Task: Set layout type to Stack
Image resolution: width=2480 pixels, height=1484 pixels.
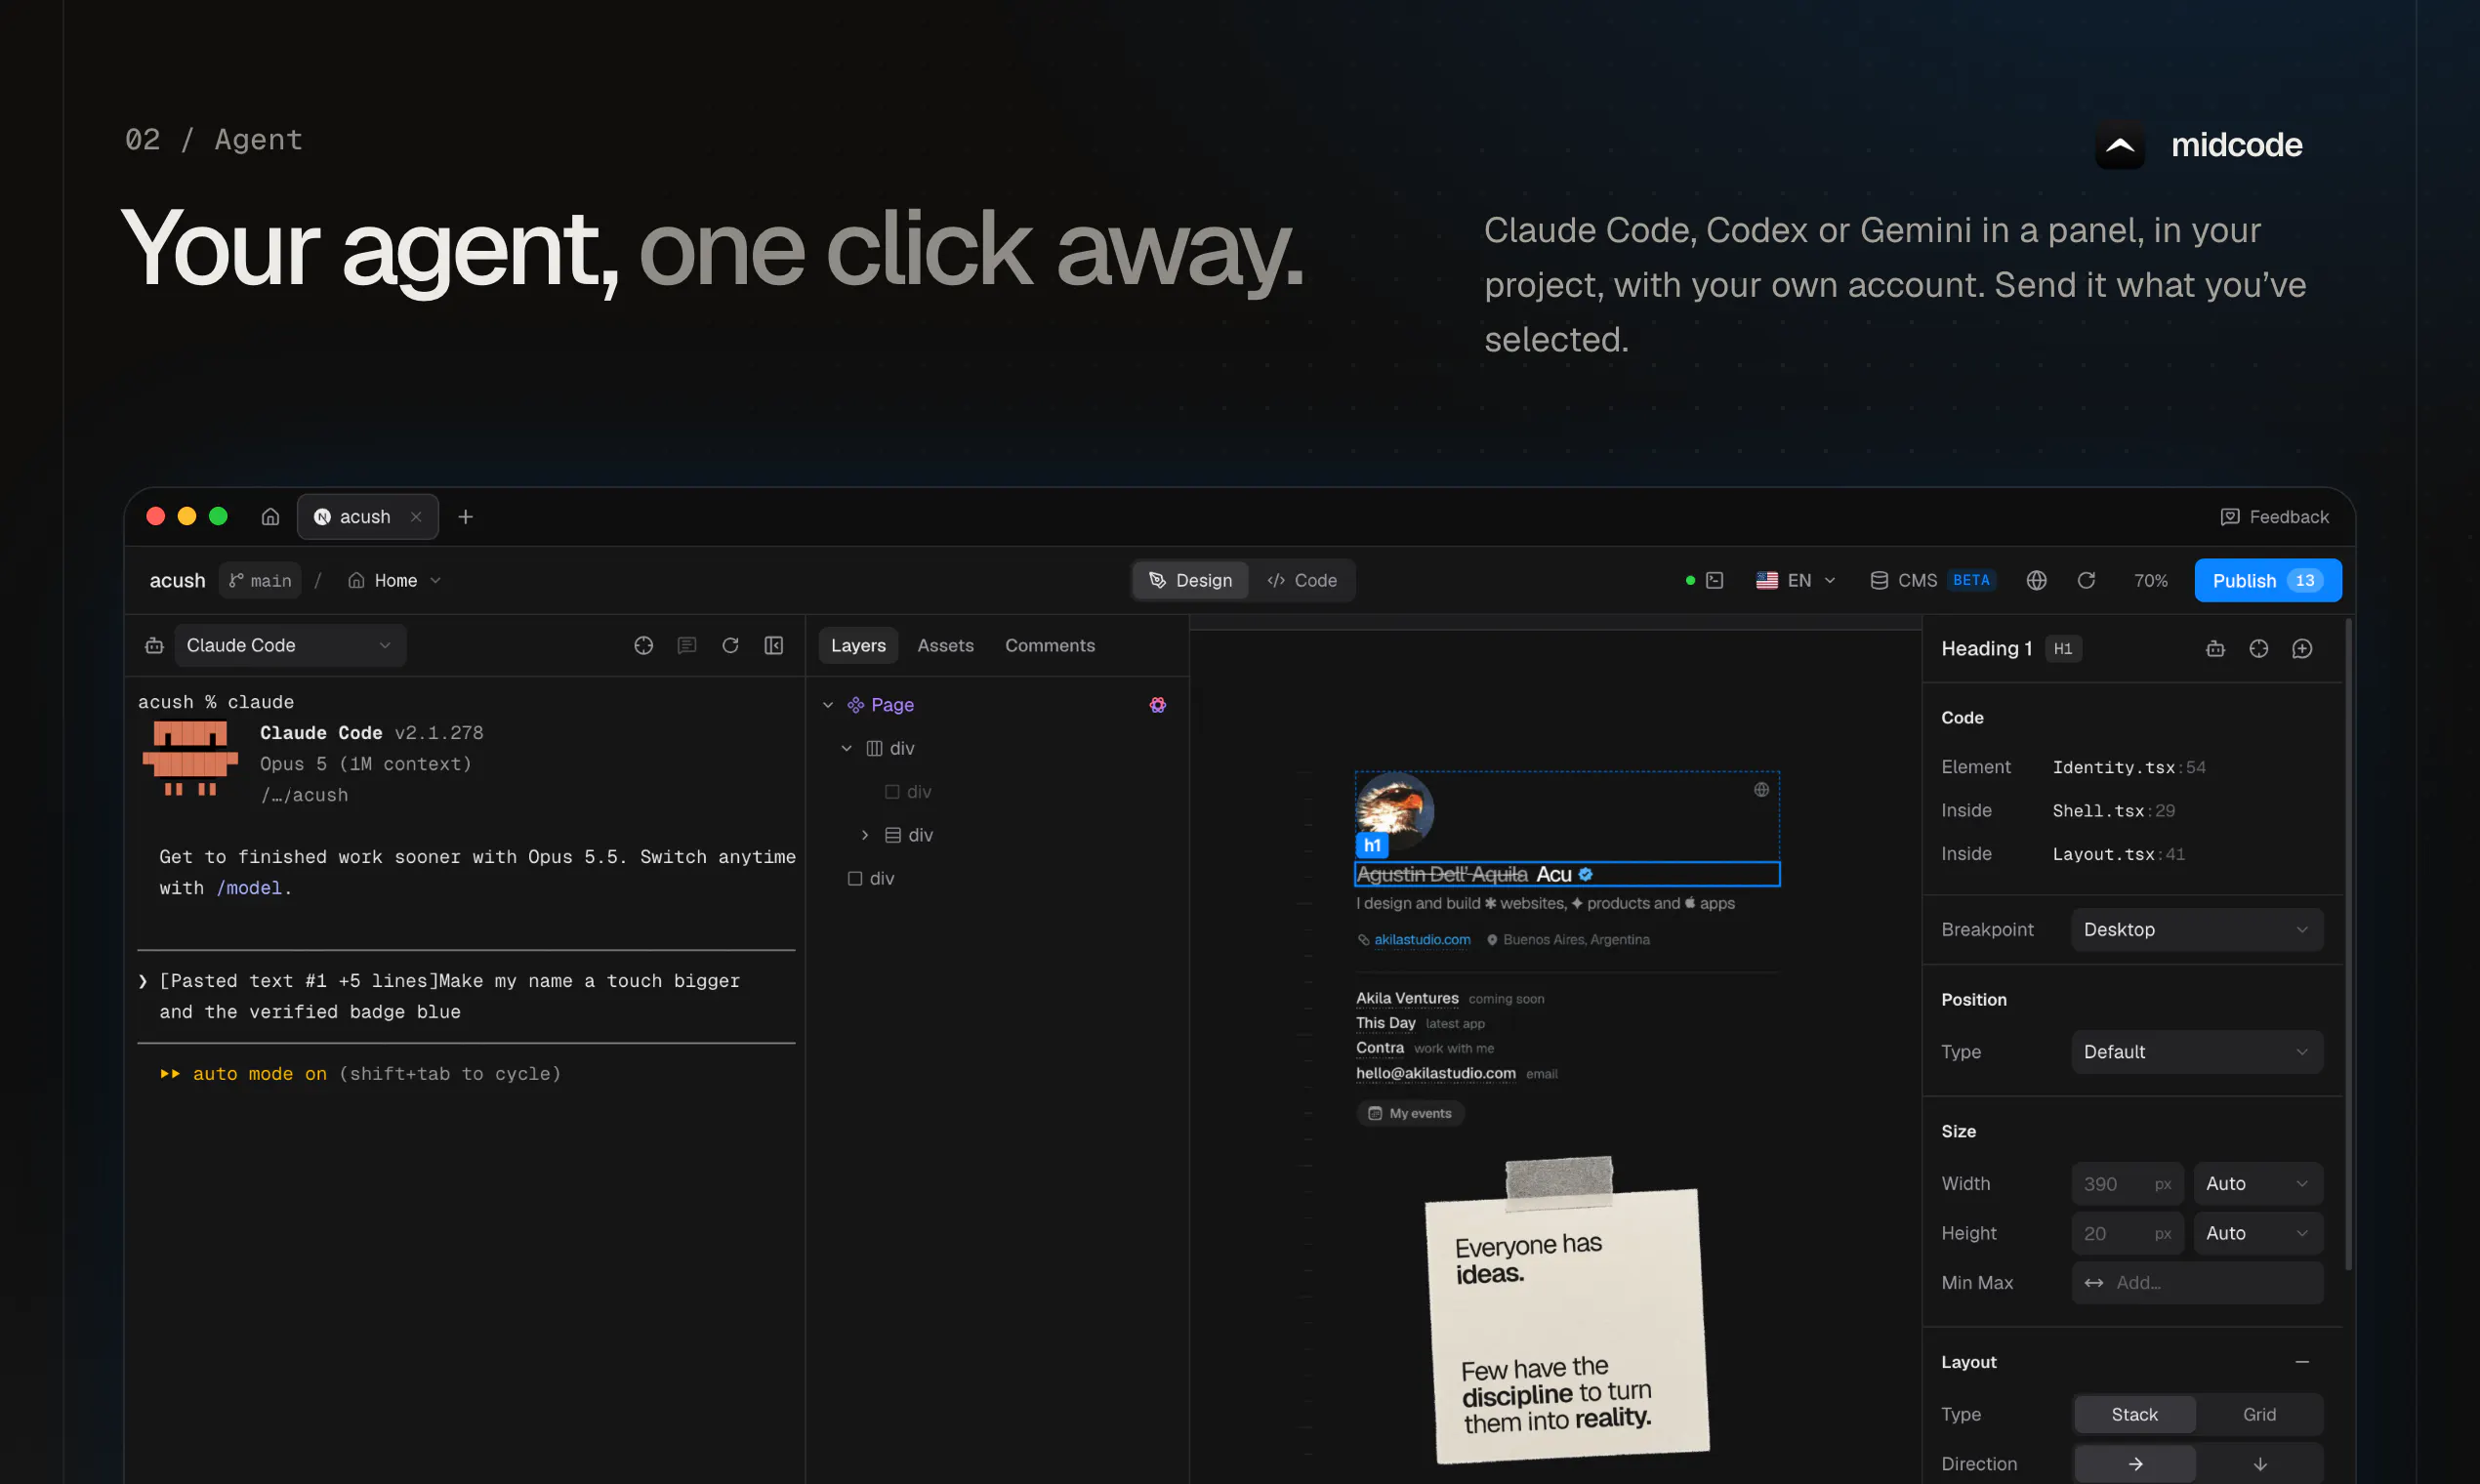Action: click(2134, 1414)
